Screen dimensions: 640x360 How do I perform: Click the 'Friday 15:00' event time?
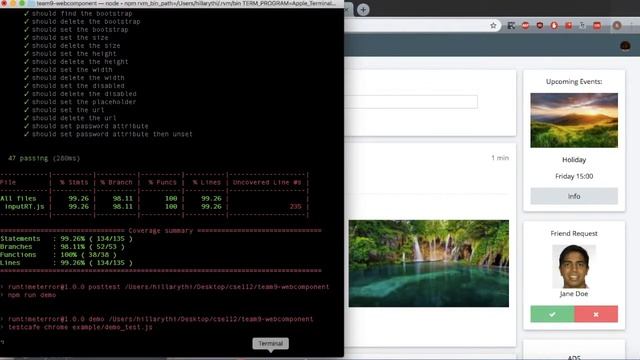(x=574, y=176)
